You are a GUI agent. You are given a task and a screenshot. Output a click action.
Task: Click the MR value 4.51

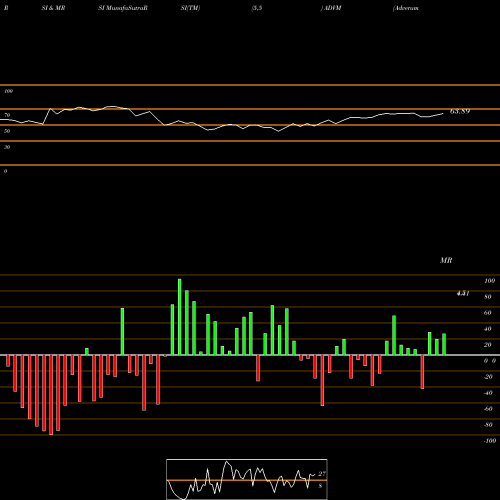[463, 293]
